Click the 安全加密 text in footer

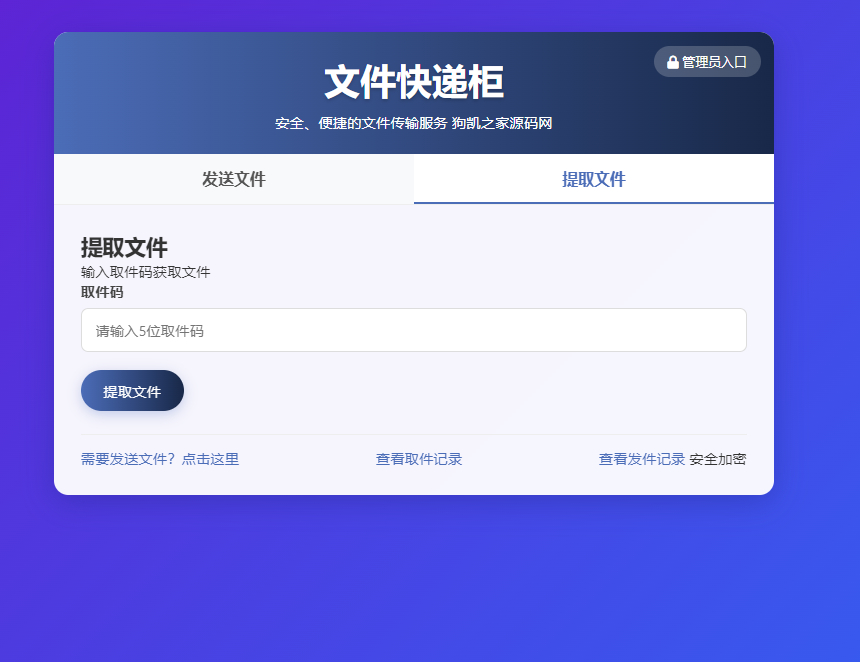point(717,459)
